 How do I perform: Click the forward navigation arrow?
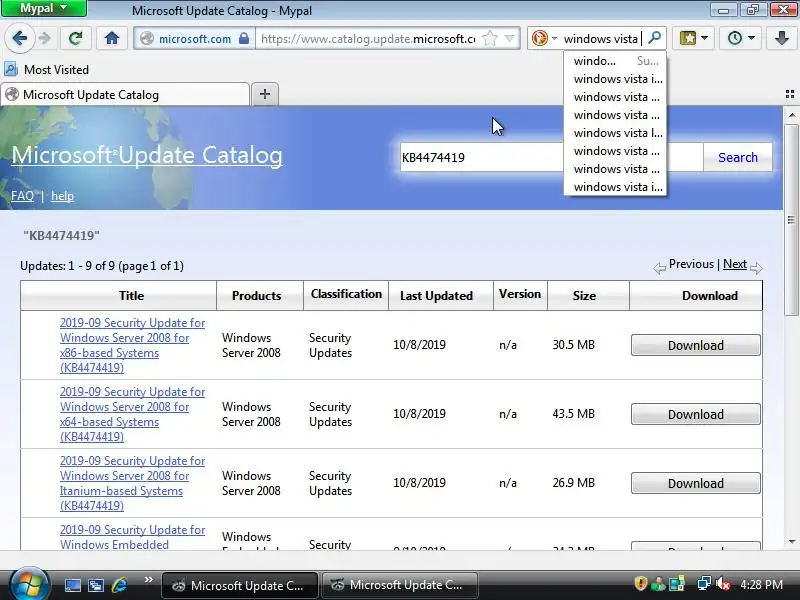coord(45,38)
